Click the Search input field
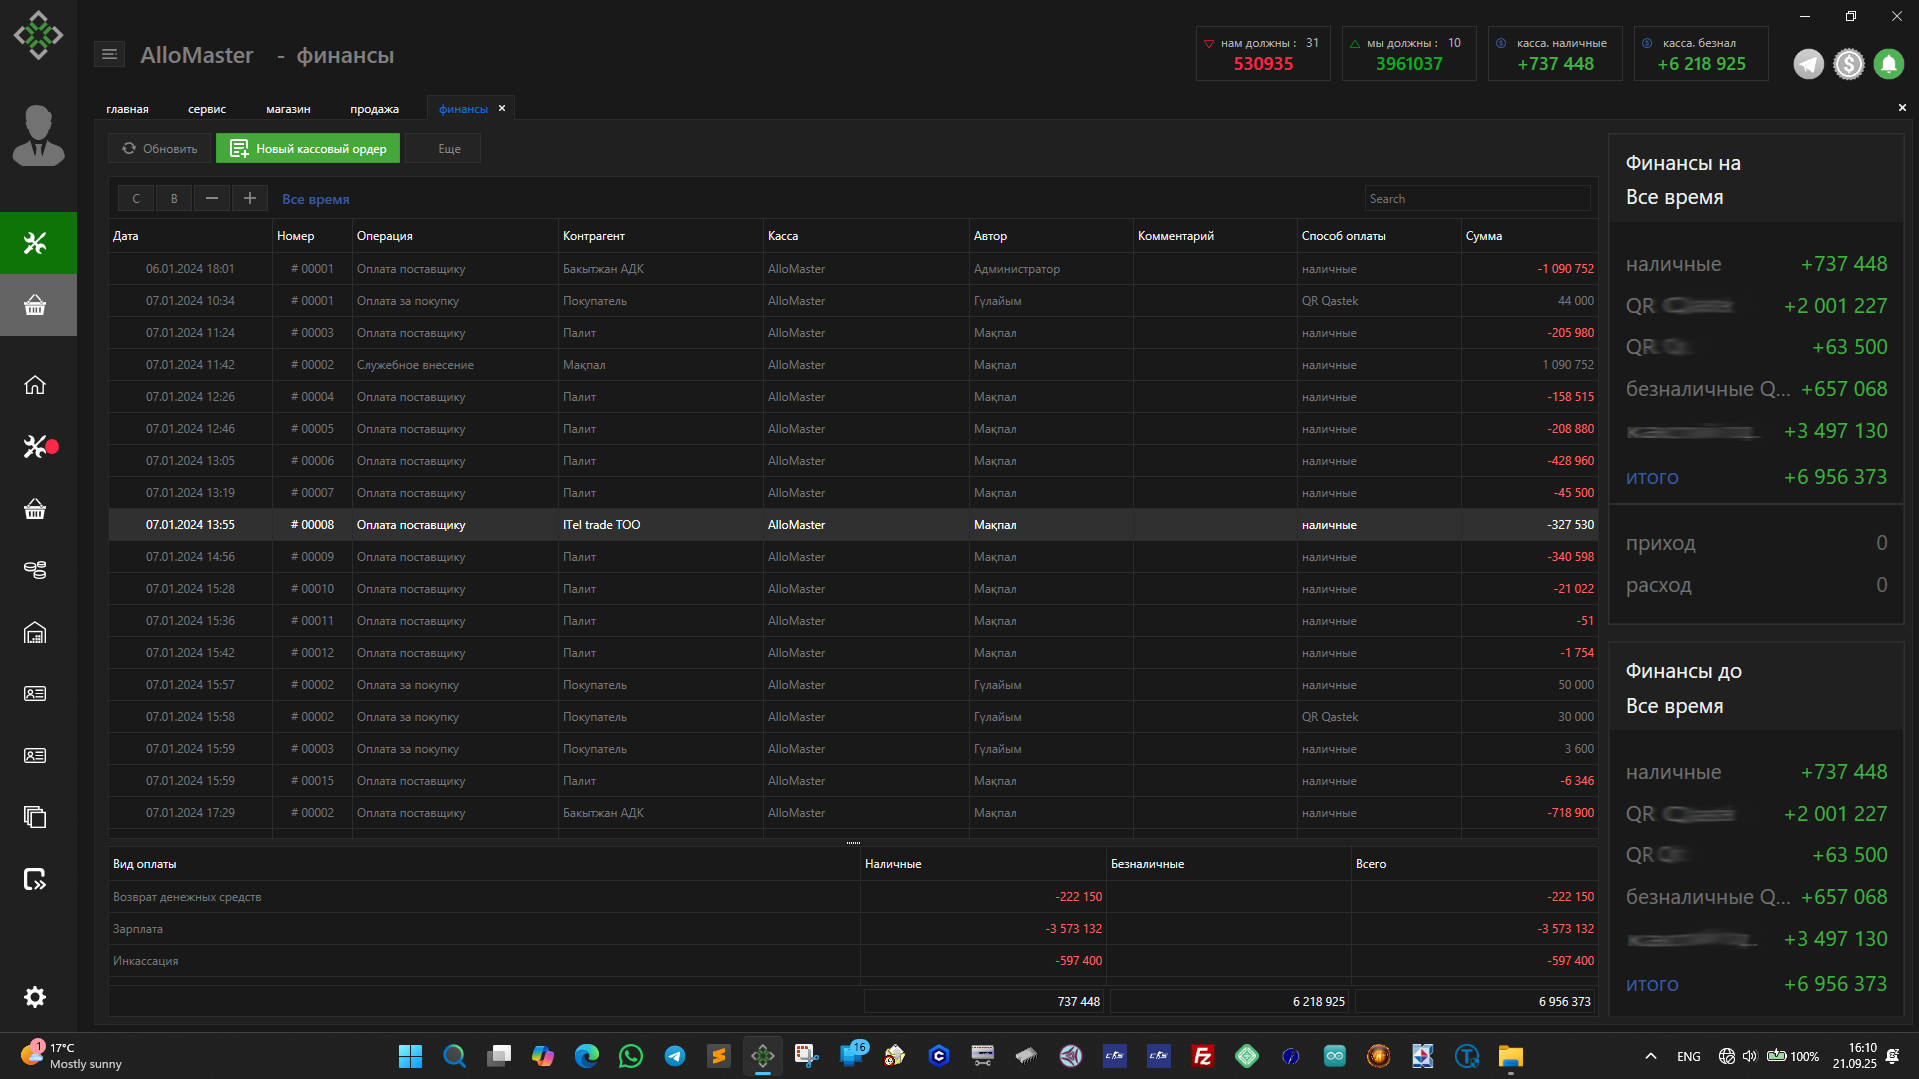This screenshot has height=1079, width=1919. [x=1476, y=199]
